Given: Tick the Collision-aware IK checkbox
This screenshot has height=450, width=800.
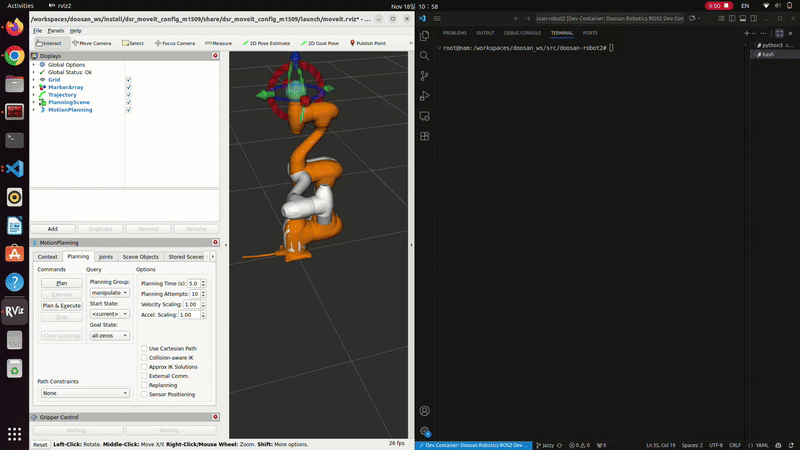Looking at the screenshot, I should coord(145,357).
